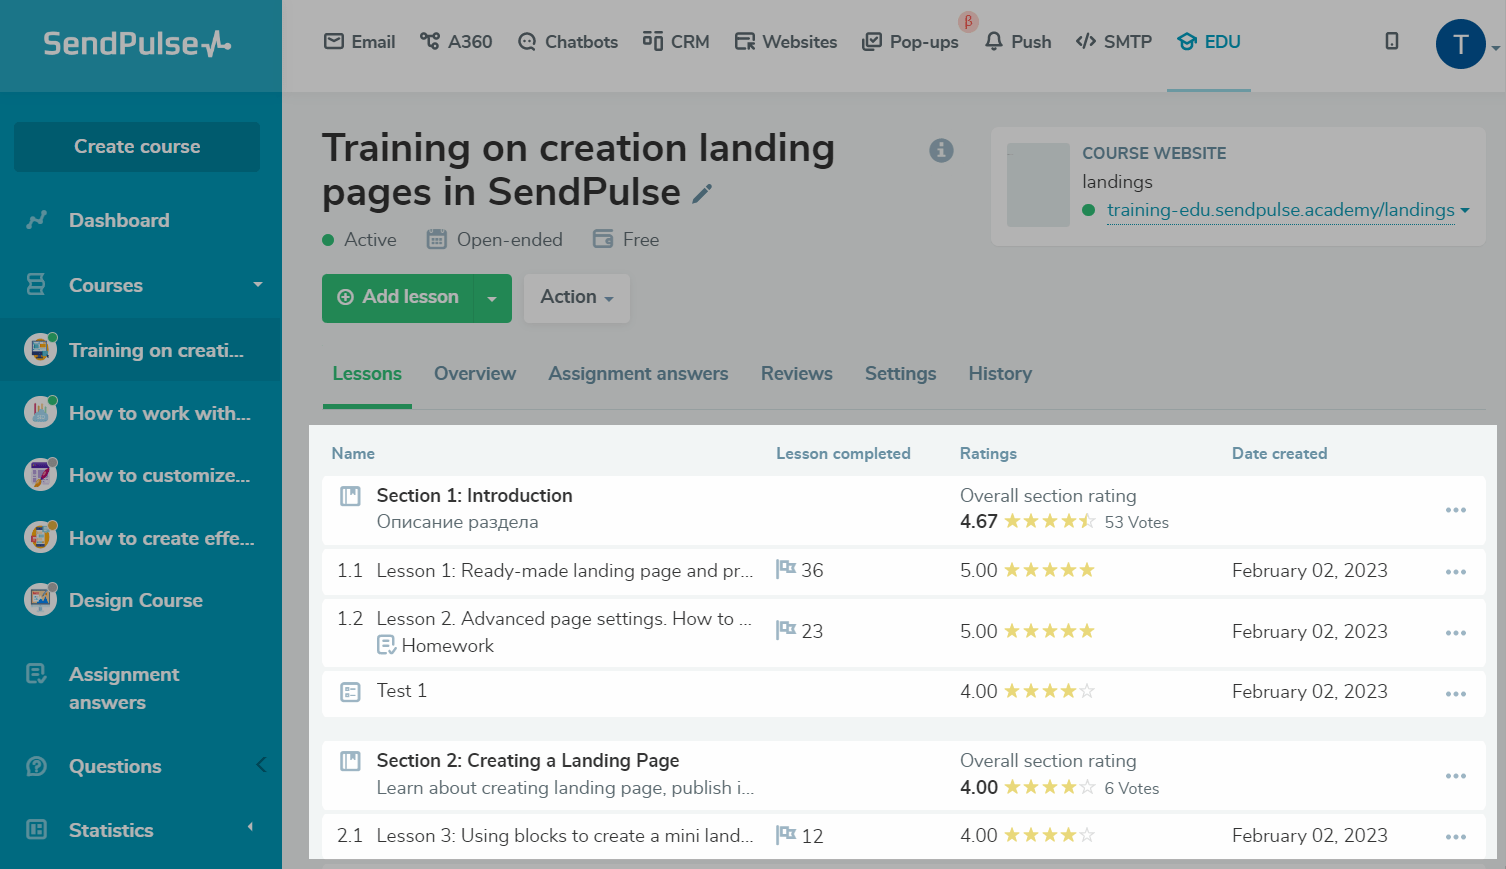This screenshot has width=1506, height=869.
Task: Expand the Courses list in sidebar
Action: [x=258, y=285]
